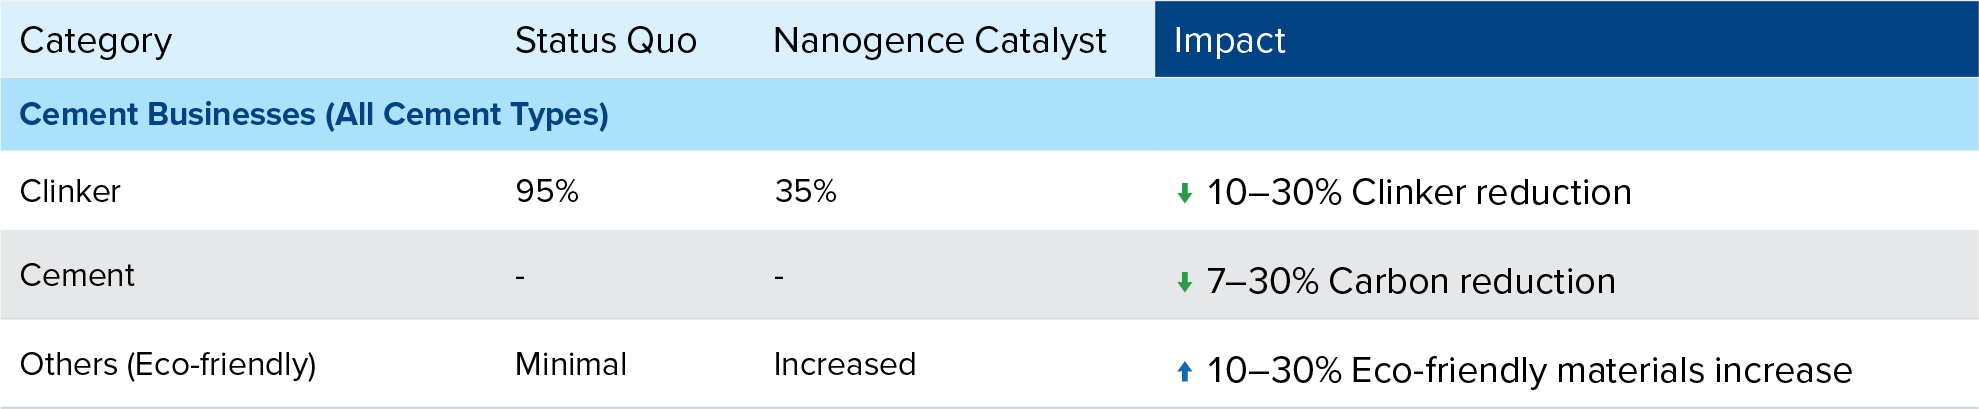Viewport: 1979px width, 409px height.
Task: Select the Status Quo column header
Action: [x=605, y=40]
